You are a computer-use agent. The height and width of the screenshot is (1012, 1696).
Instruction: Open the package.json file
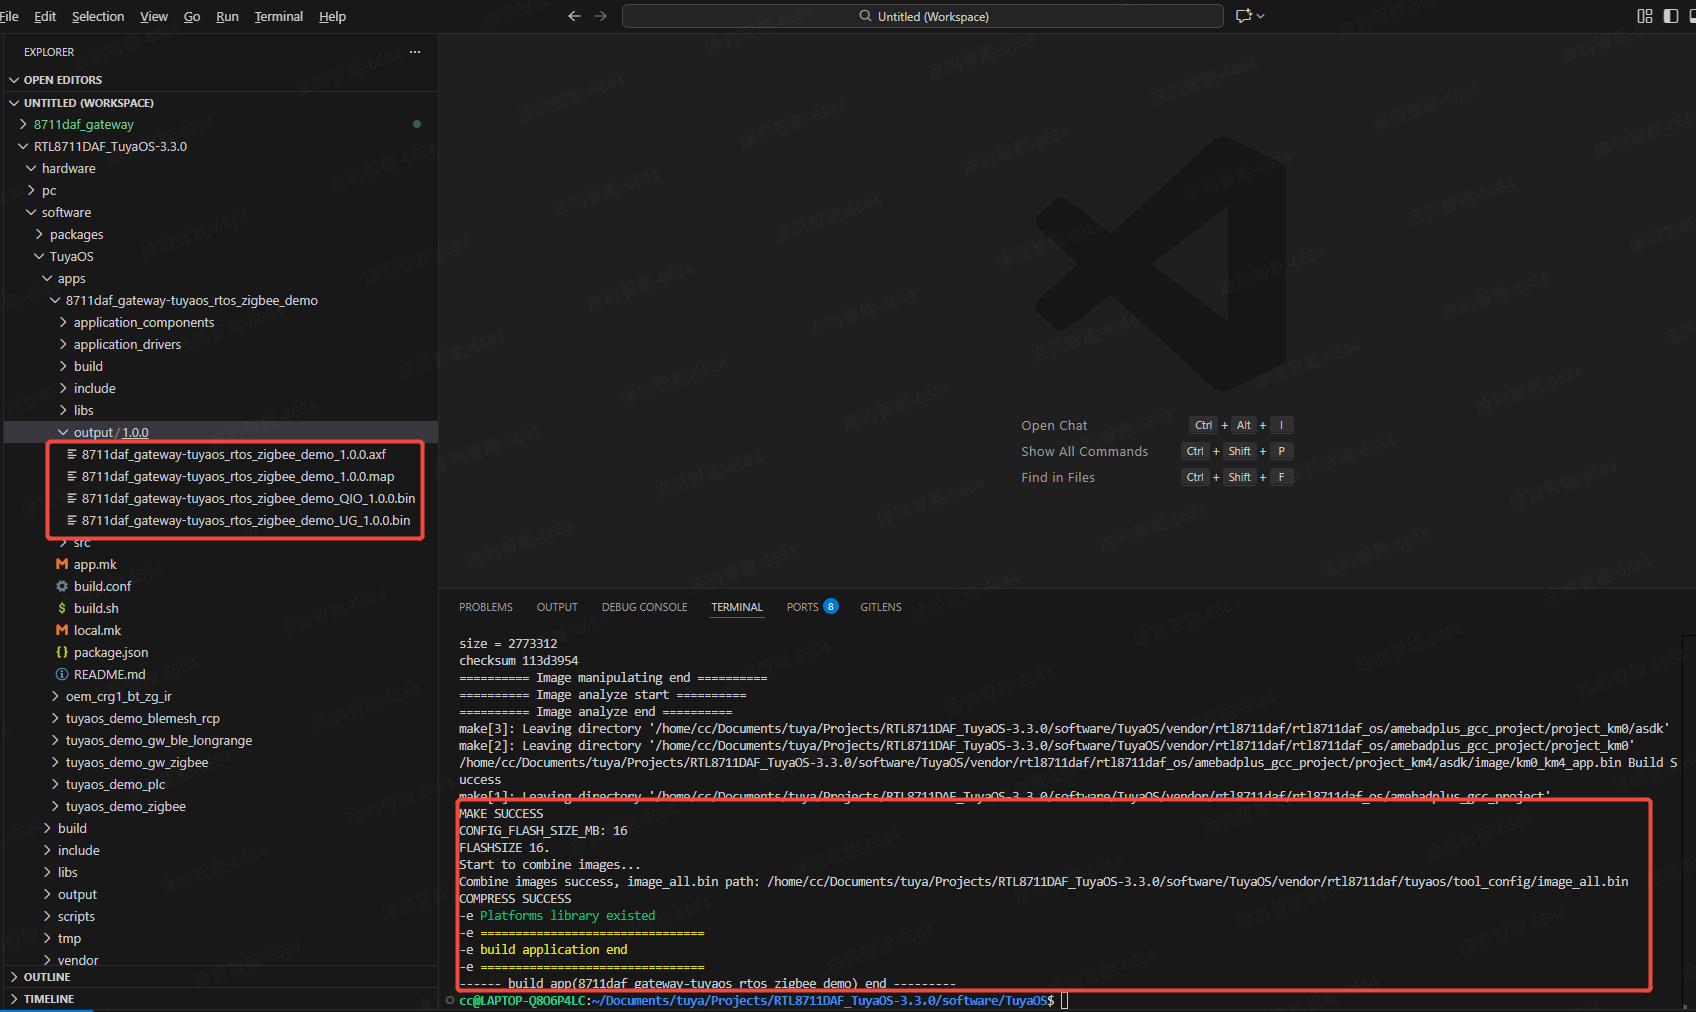tap(110, 652)
